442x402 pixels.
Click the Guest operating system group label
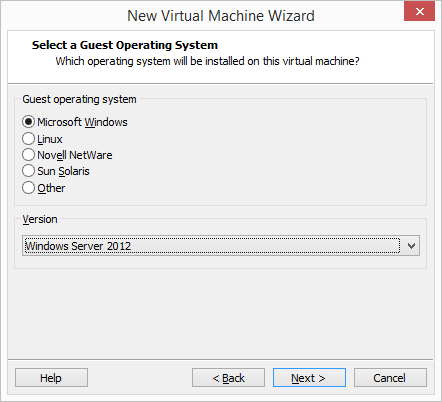[x=79, y=99]
